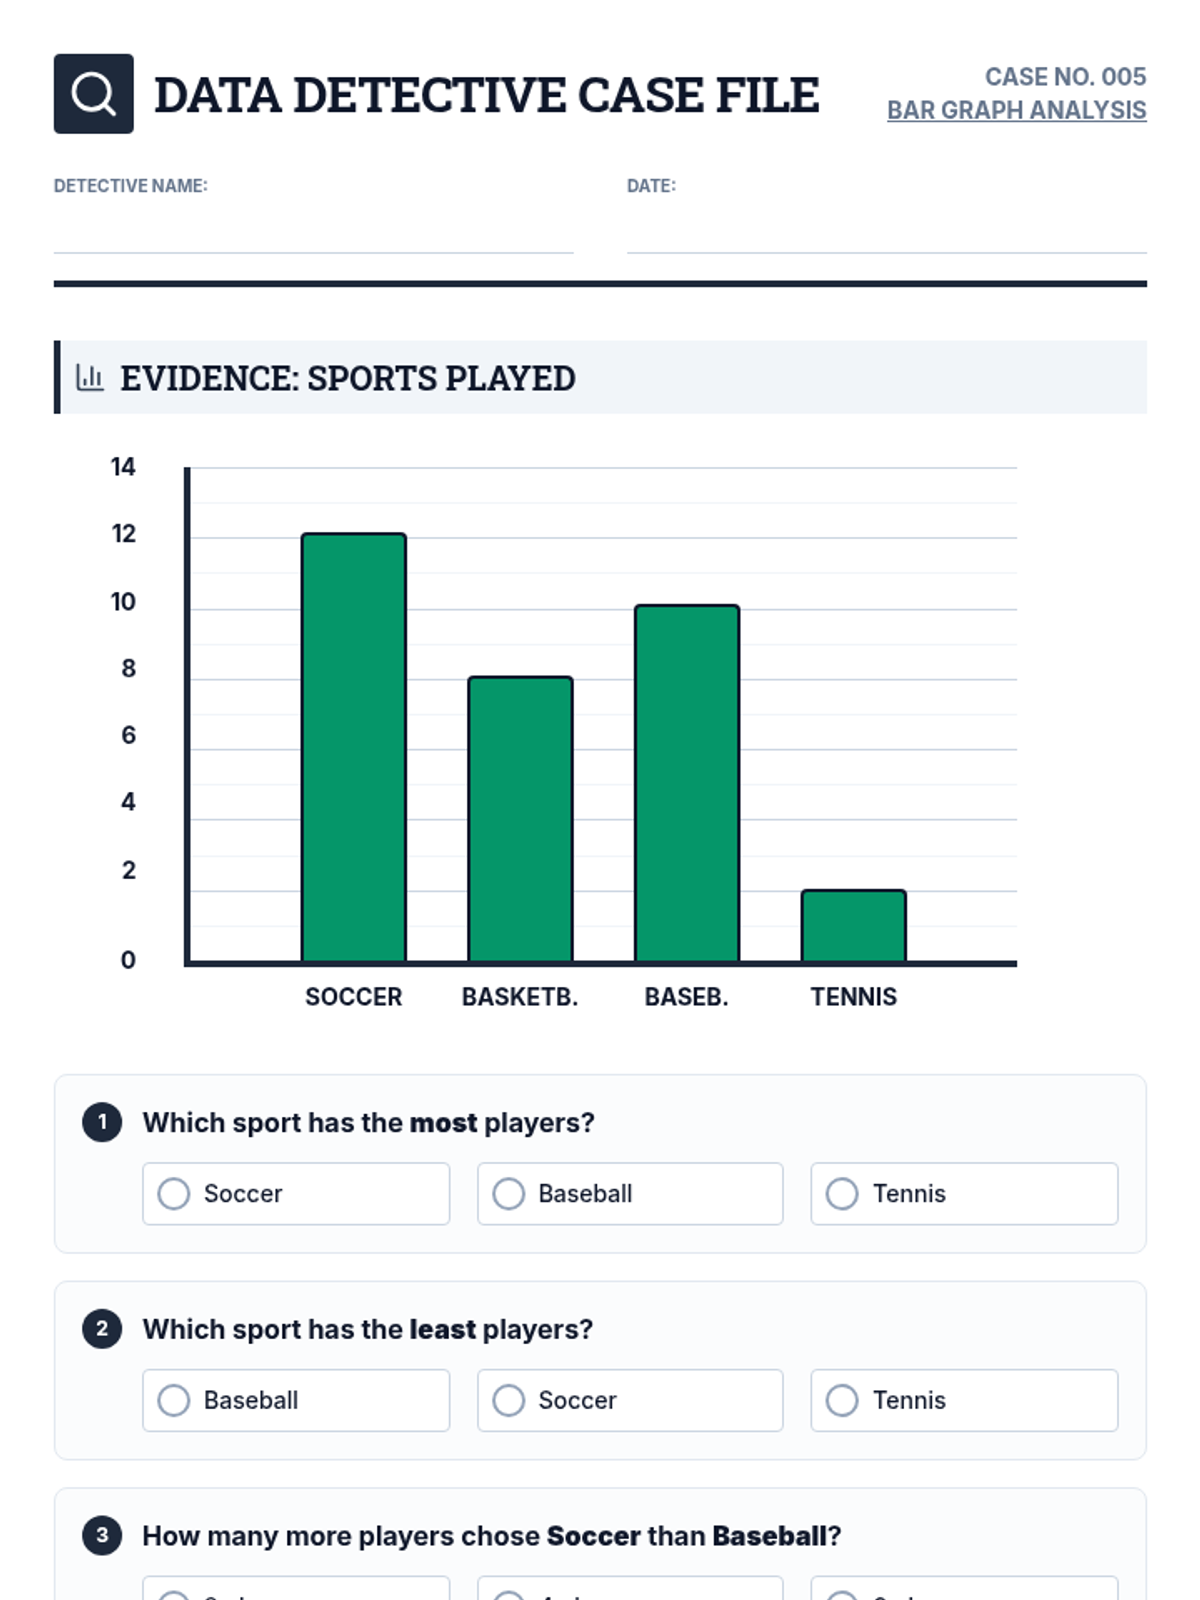
Task: Open the Bar Graph Analysis link
Action: 1016,110
